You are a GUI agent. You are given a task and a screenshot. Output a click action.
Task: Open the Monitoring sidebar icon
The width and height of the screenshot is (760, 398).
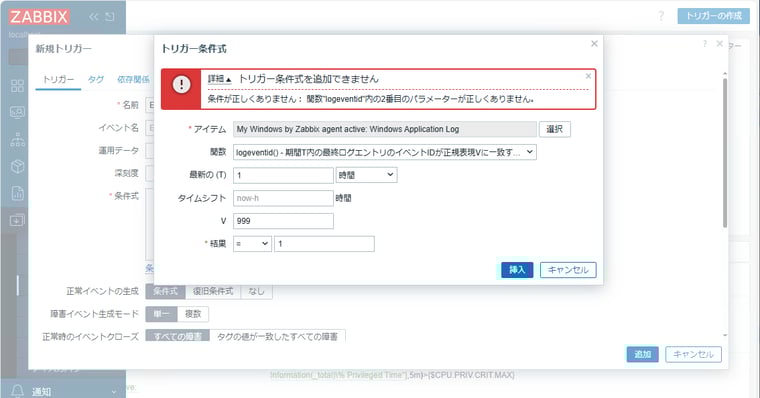17,113
